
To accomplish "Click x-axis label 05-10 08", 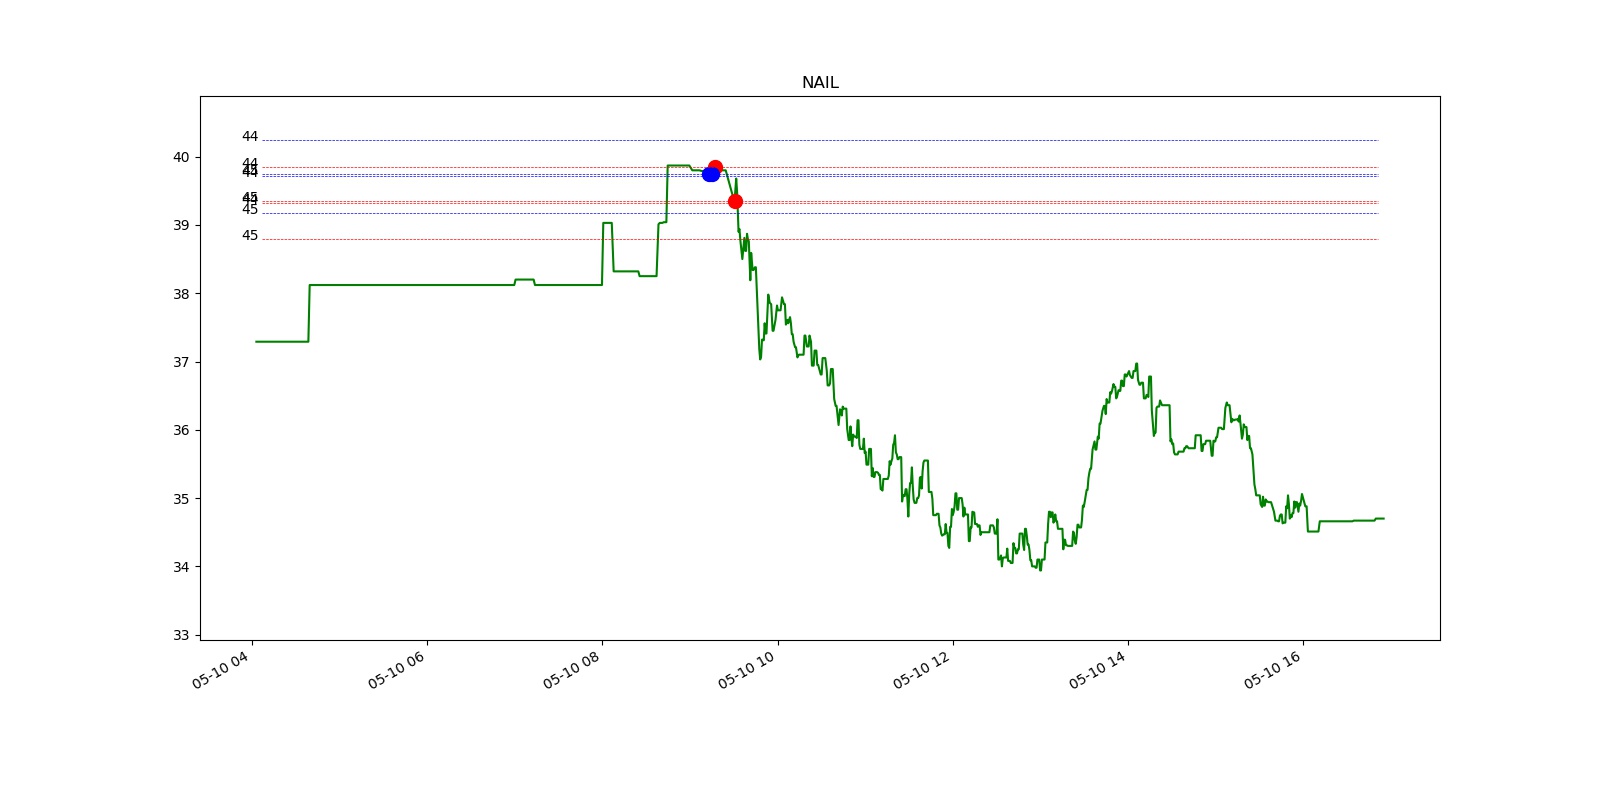I will 571,670.
